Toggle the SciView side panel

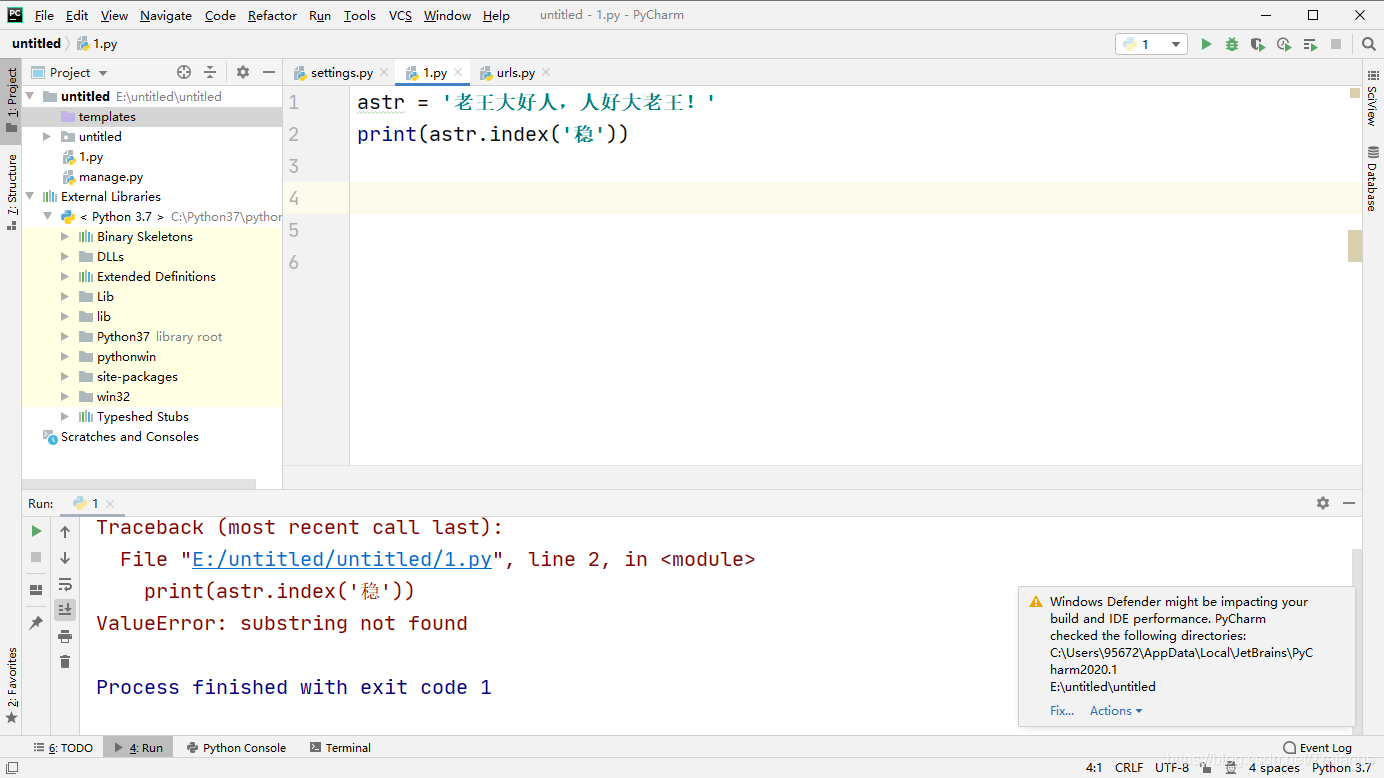(x=1372, y=99)
